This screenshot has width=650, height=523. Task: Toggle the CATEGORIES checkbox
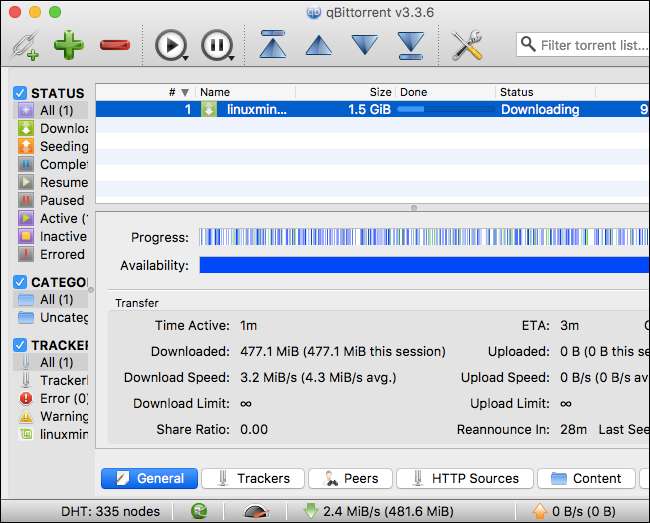coord(19,282)
